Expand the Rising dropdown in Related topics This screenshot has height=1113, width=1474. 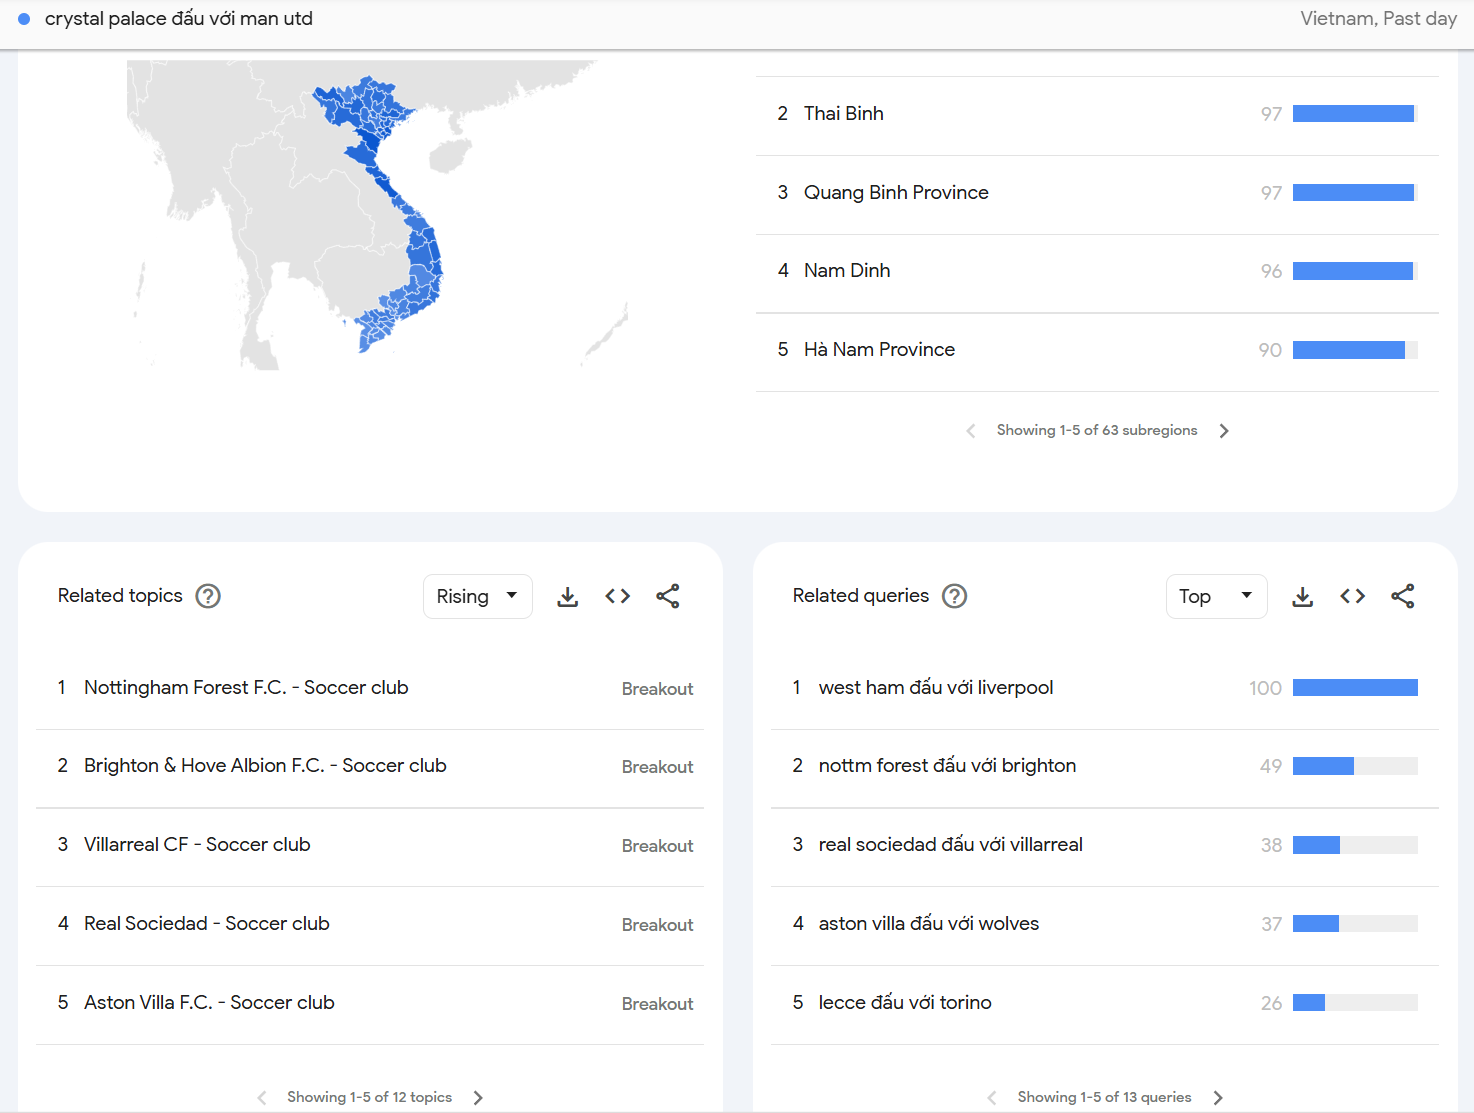pyautogui.click(x=478, y=597)
